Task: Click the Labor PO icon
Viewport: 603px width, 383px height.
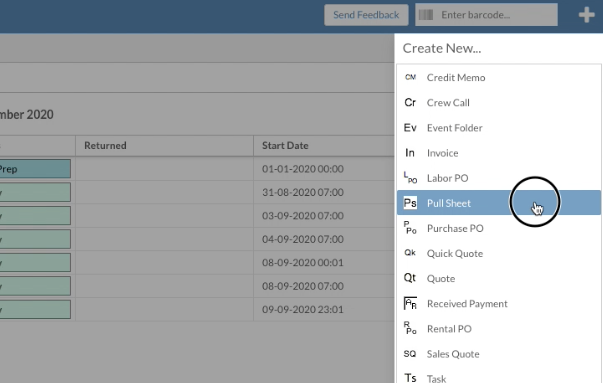Action: click(410, 178)
